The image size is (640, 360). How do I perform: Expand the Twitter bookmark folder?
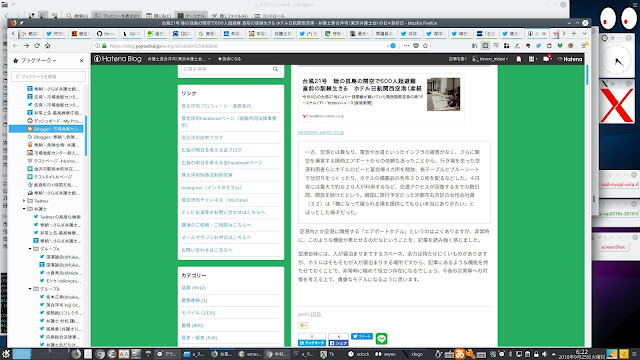24,201
